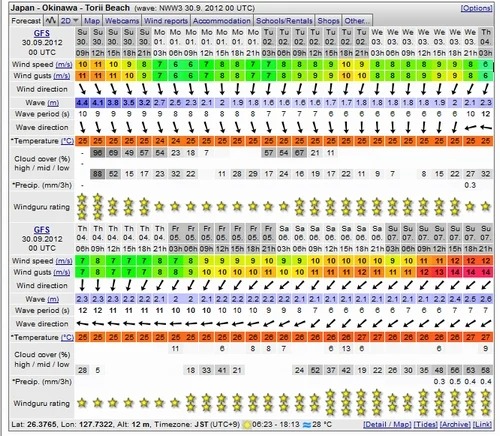
Task: Click the Th 04. 03h column header
Action: [486, 43]
